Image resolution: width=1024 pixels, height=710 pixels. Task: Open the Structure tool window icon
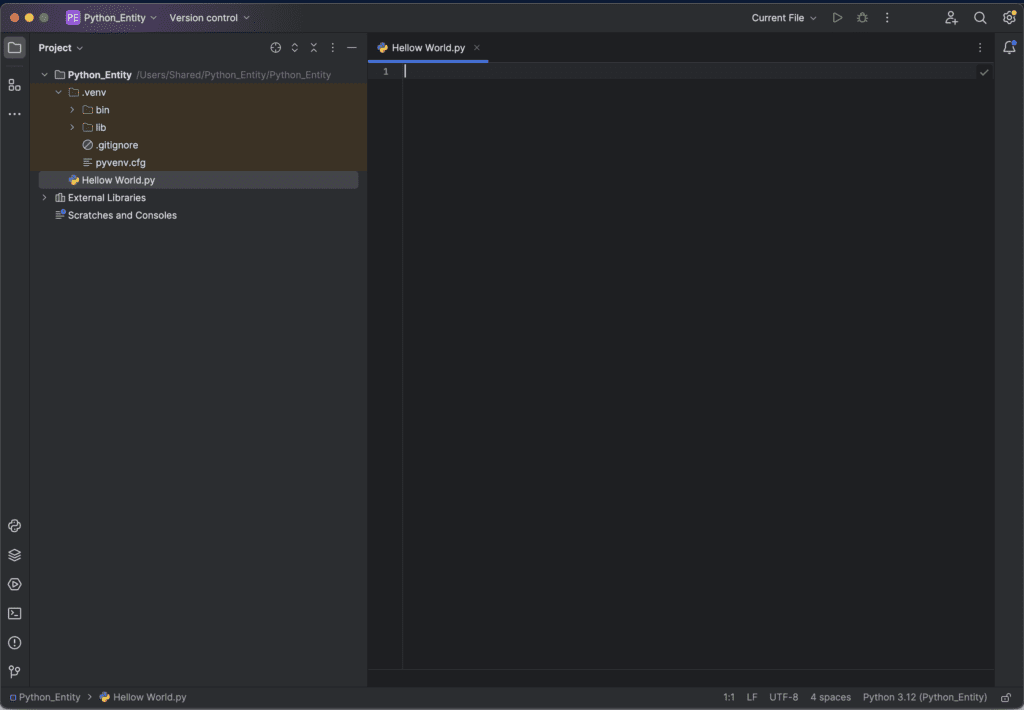point(14,85)
